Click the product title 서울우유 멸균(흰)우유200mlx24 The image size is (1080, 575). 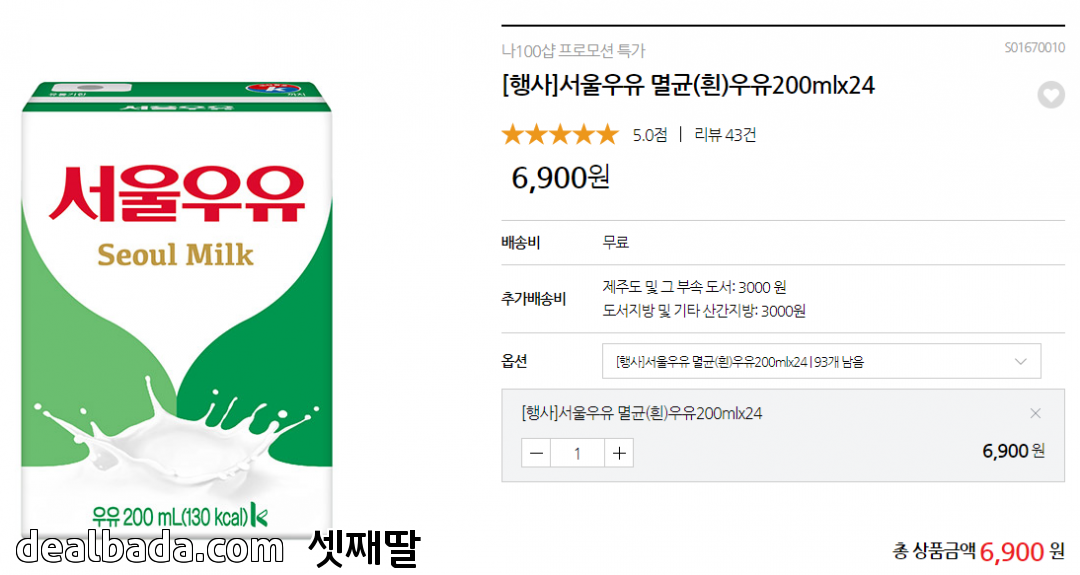pyautogui.click(x=688, y=86)
